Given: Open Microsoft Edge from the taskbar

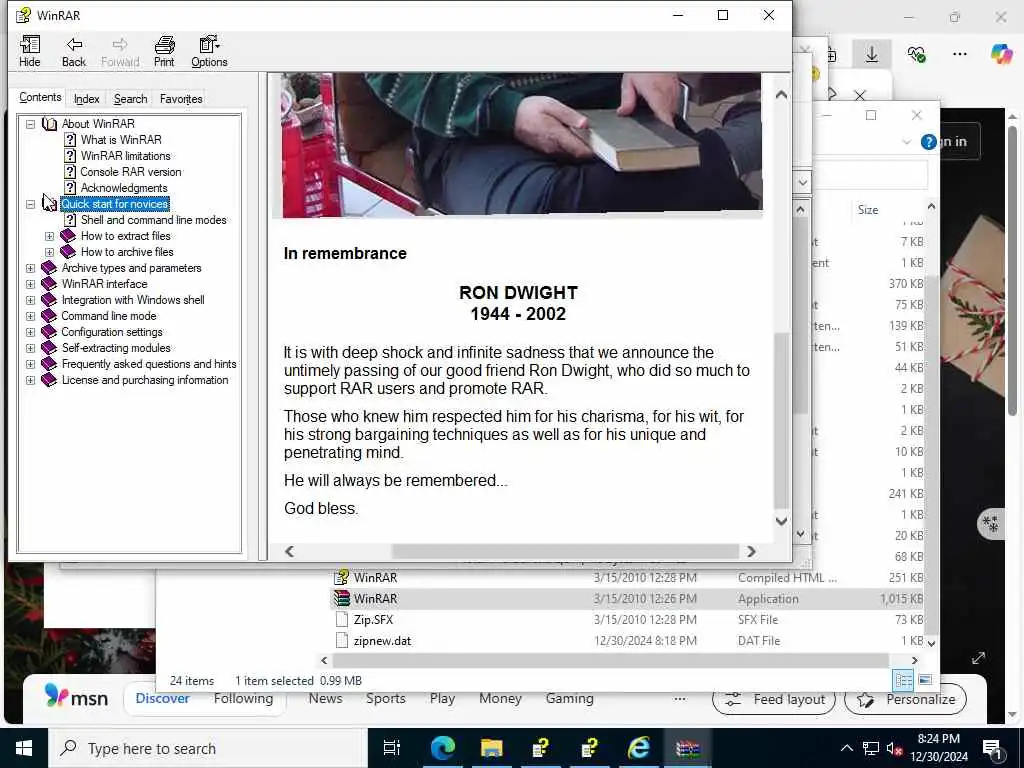Looking at the screenshot, I should click(442, 748).
